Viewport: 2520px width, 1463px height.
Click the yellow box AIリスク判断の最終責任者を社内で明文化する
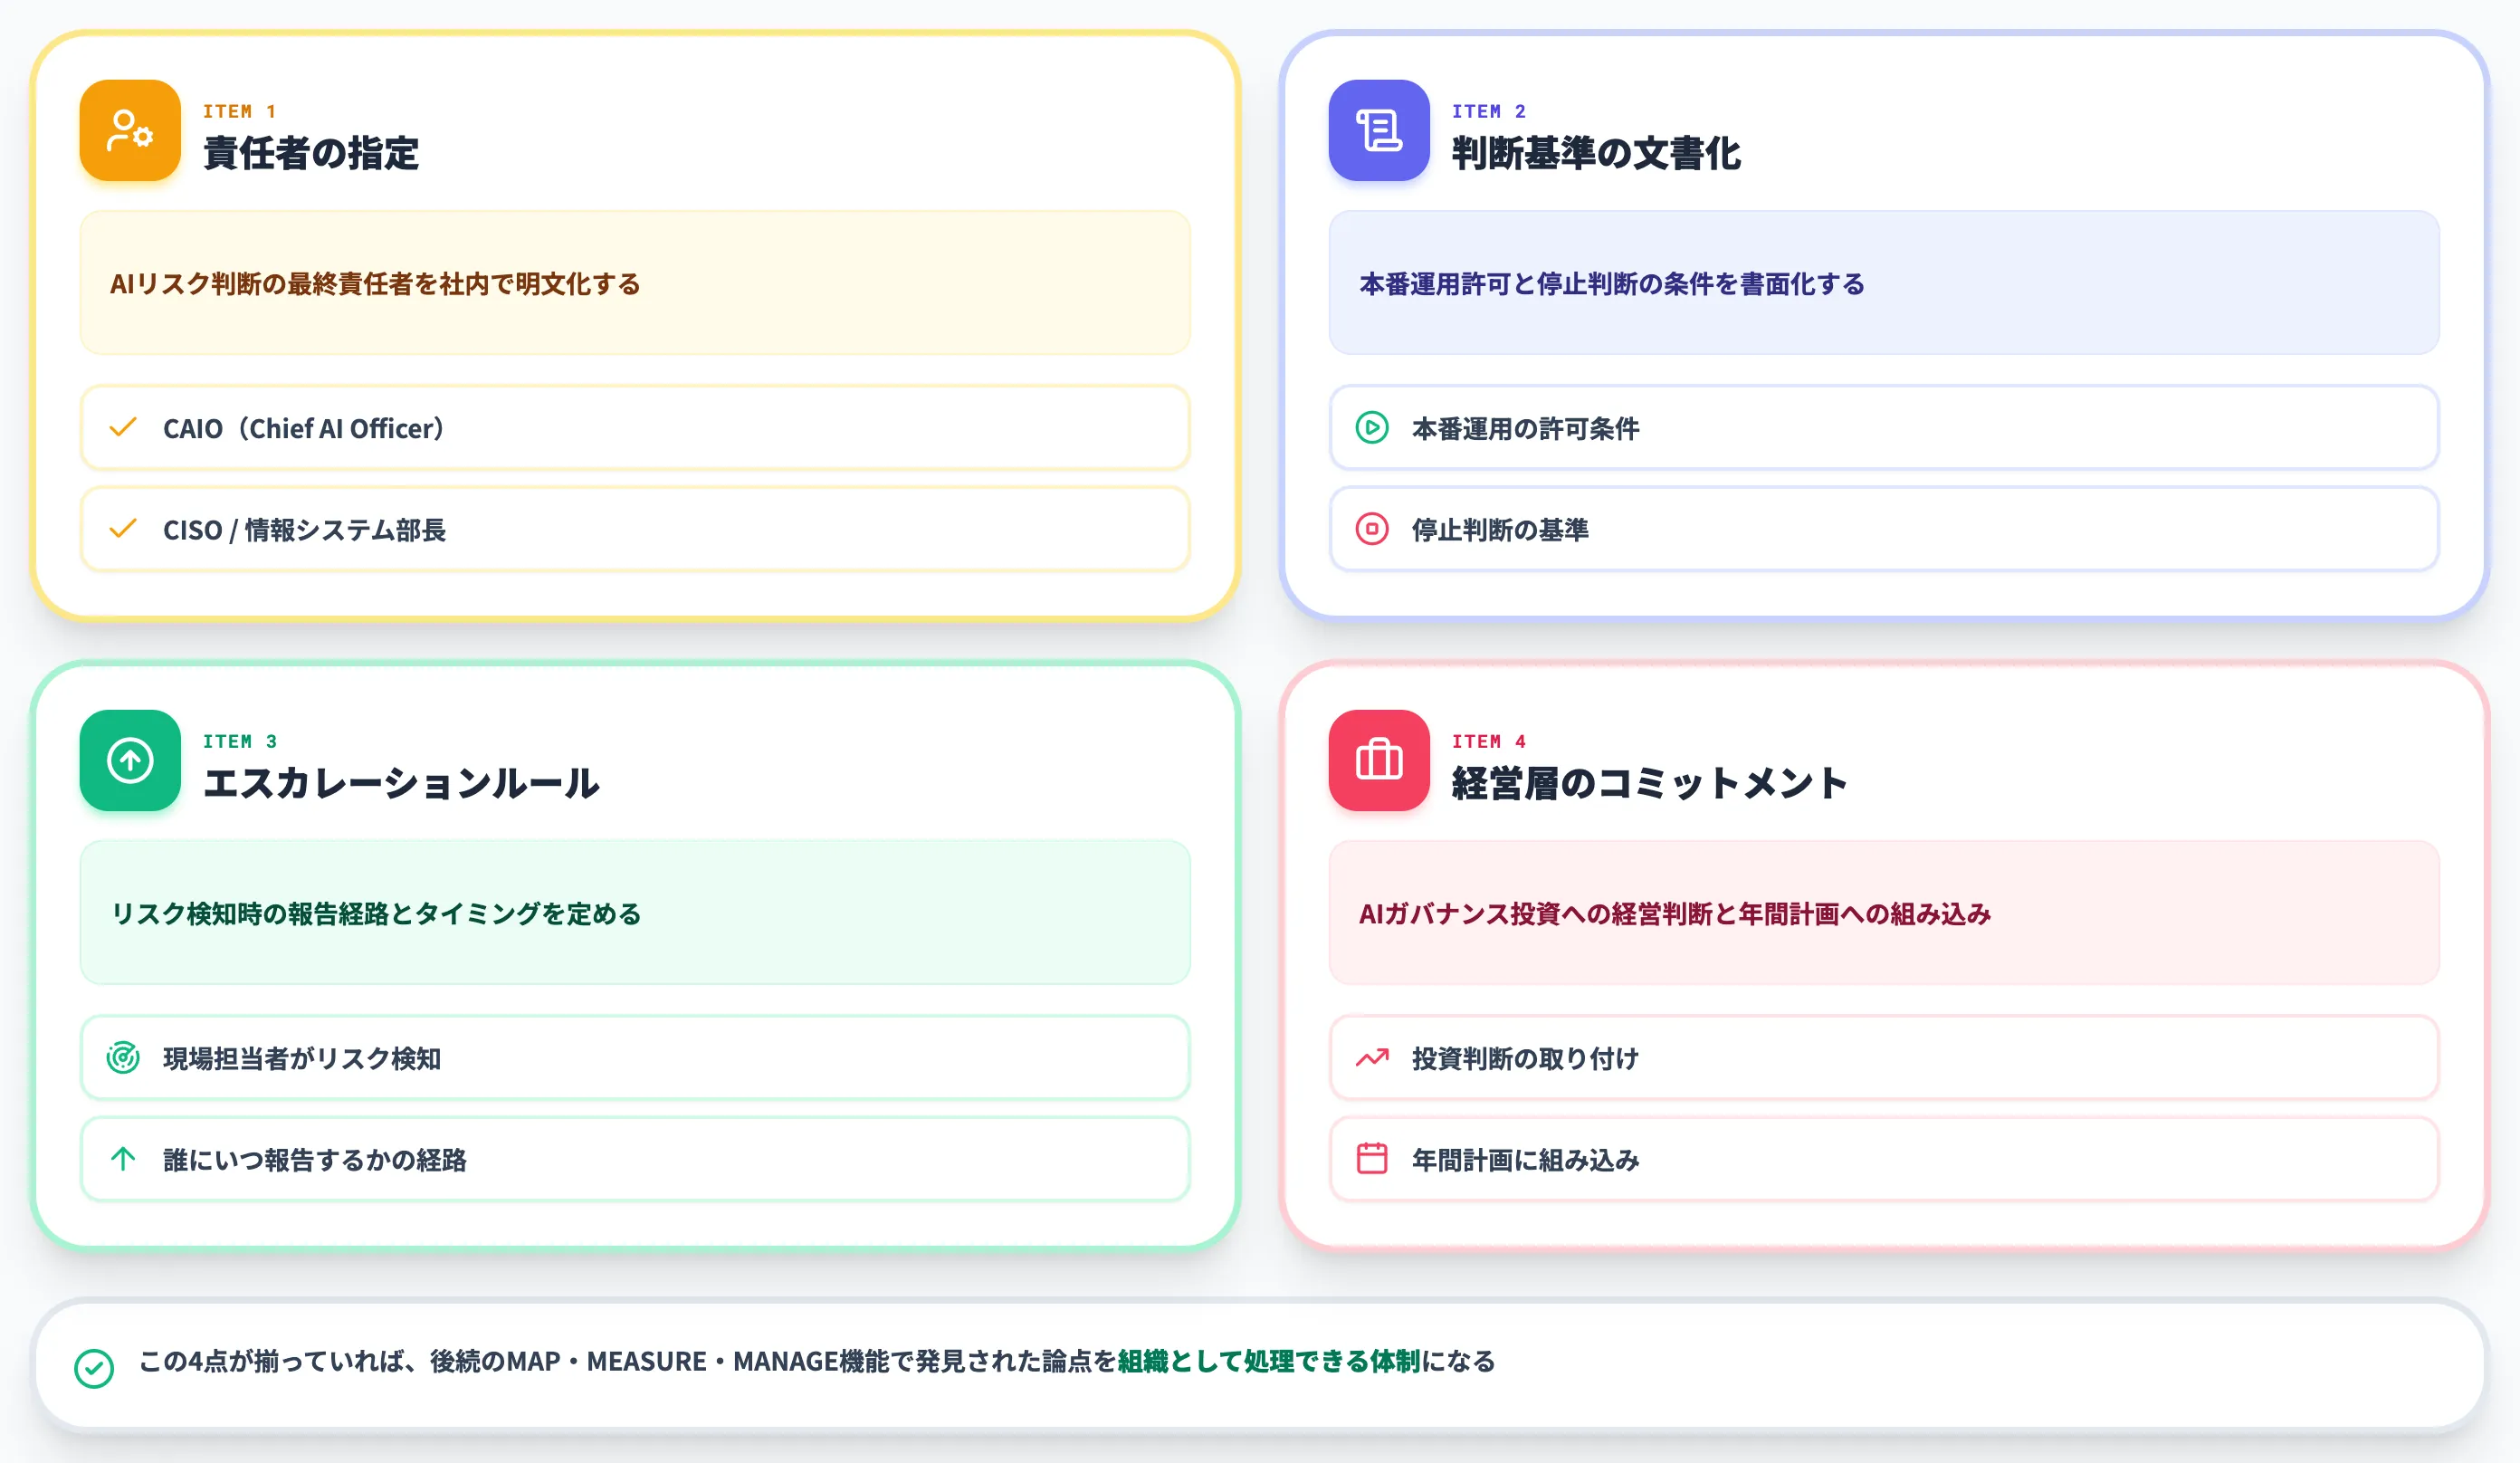pyautogui.click(x=635, y=283)
